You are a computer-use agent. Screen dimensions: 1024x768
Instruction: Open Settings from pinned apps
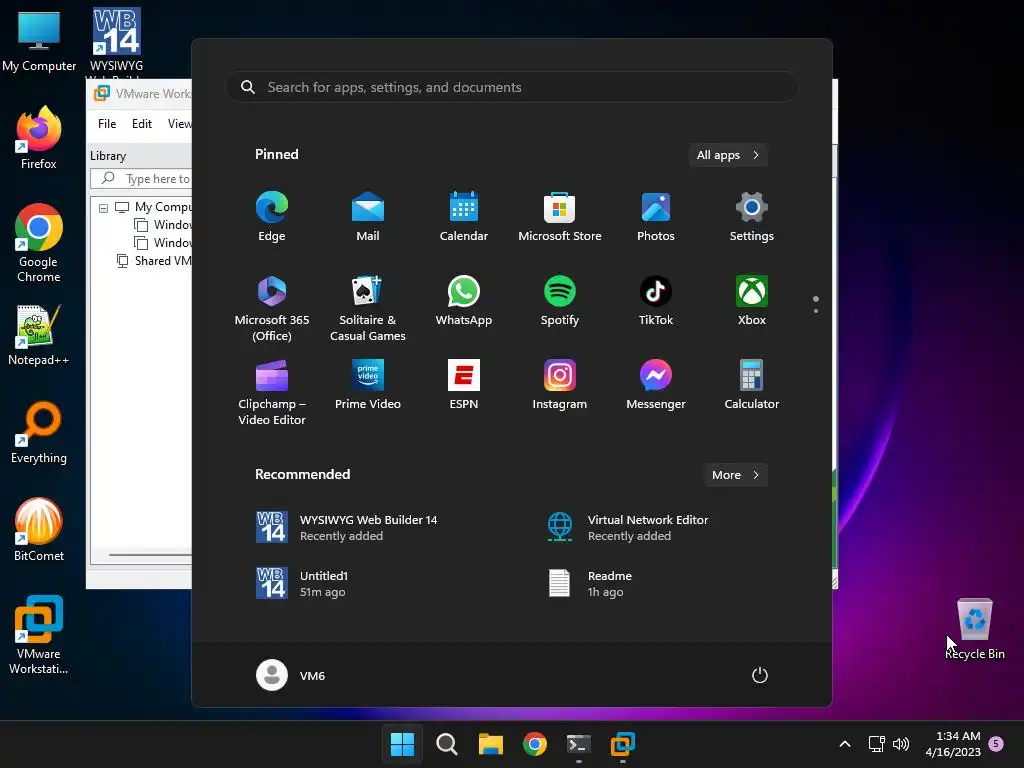point(752,217)
